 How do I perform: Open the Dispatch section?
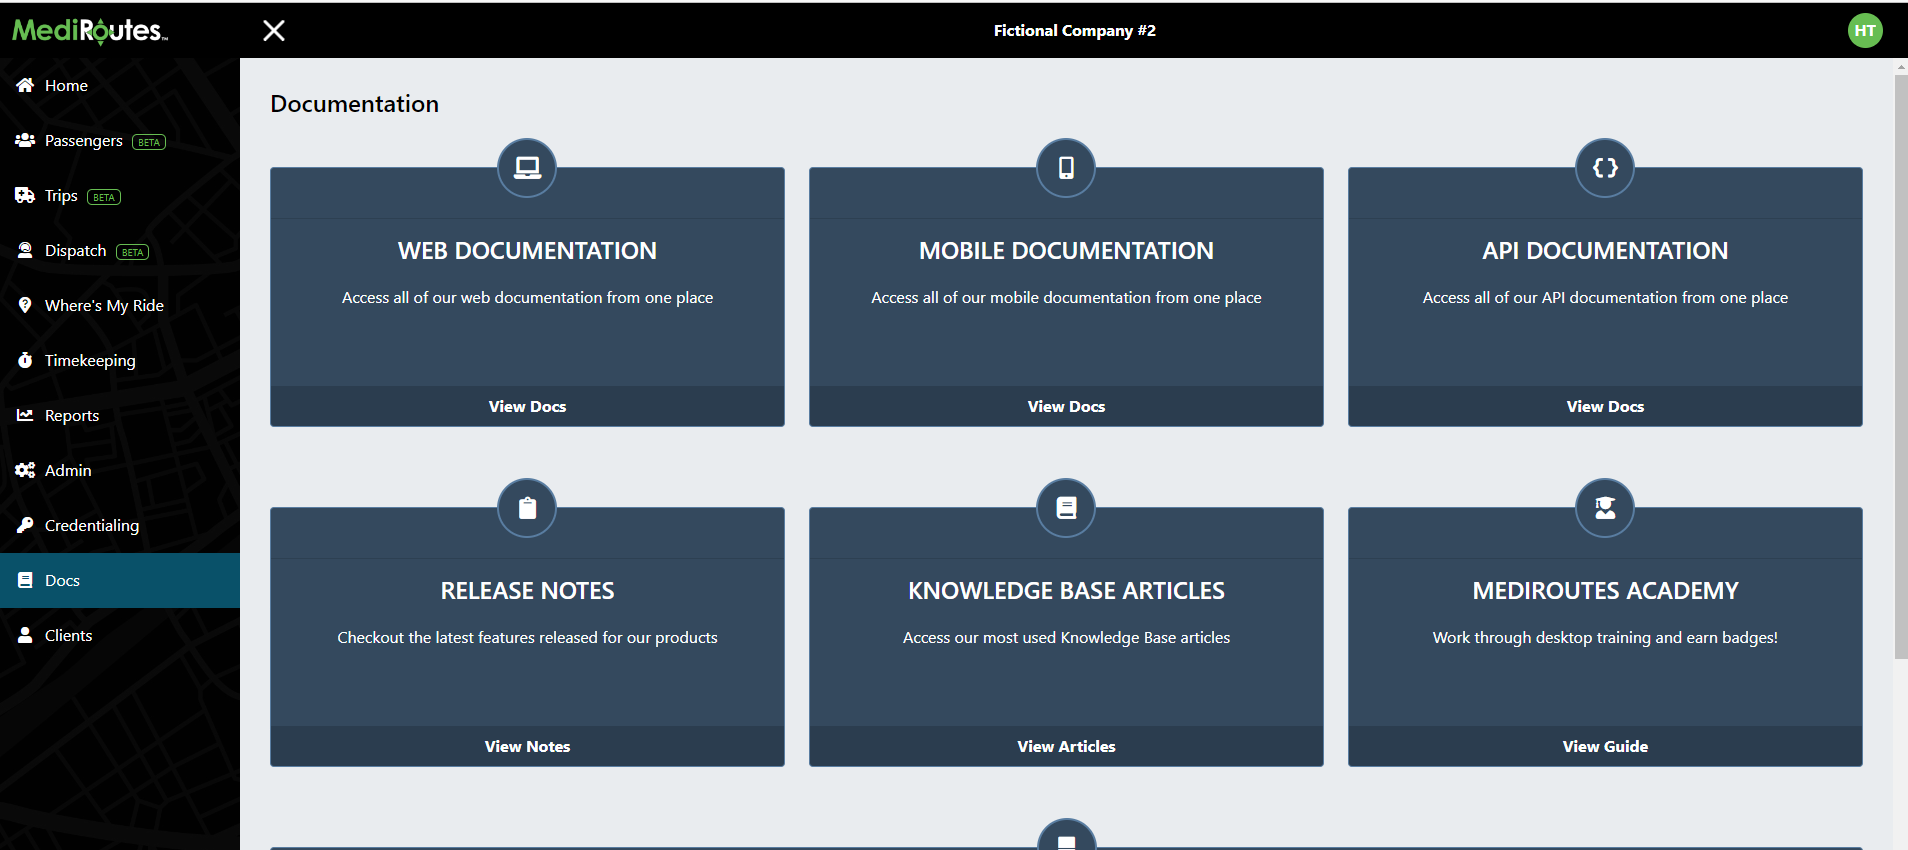(75, 251)
